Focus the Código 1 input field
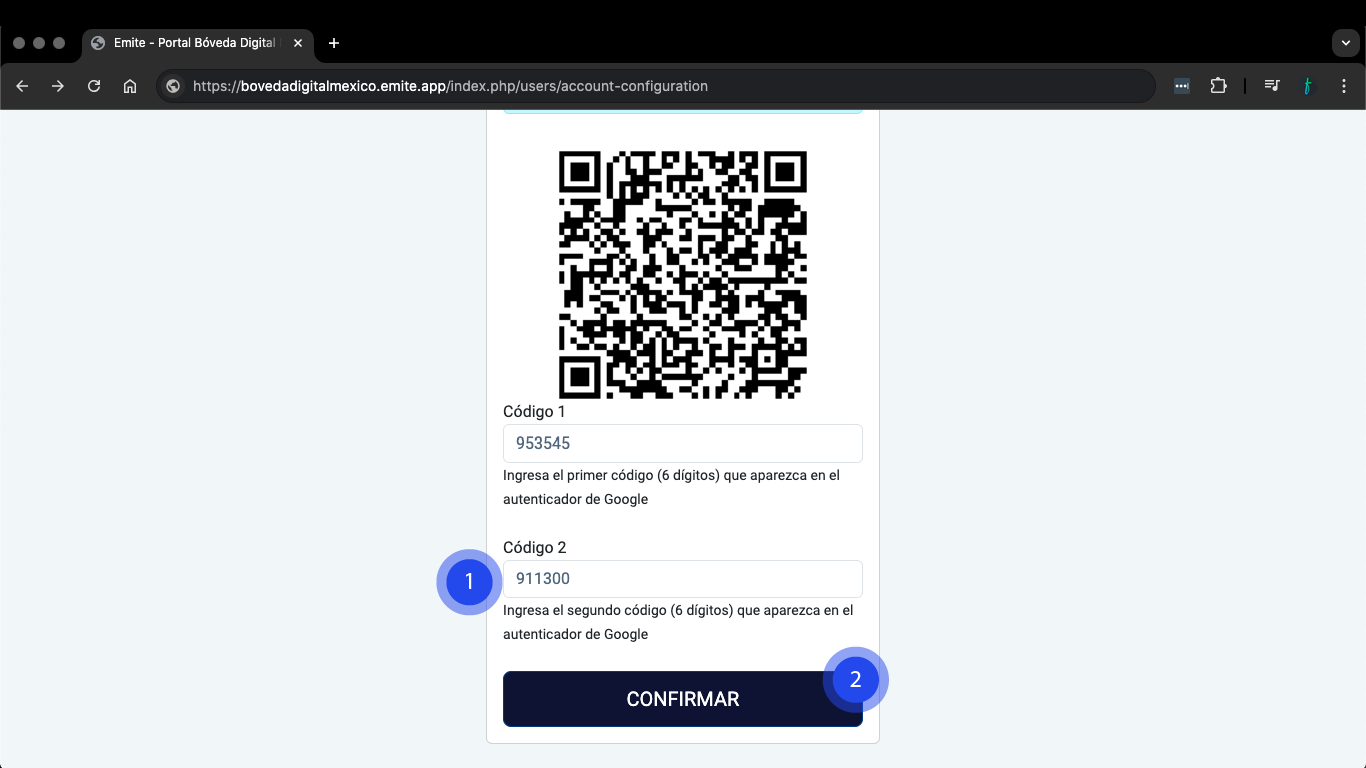 [x=683, y=443]
